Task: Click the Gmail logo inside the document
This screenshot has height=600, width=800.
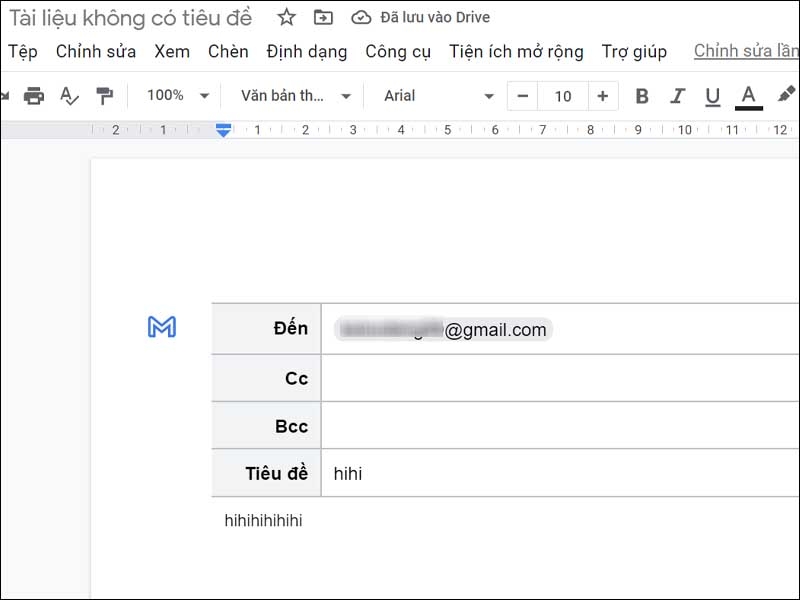Action: 162,327
